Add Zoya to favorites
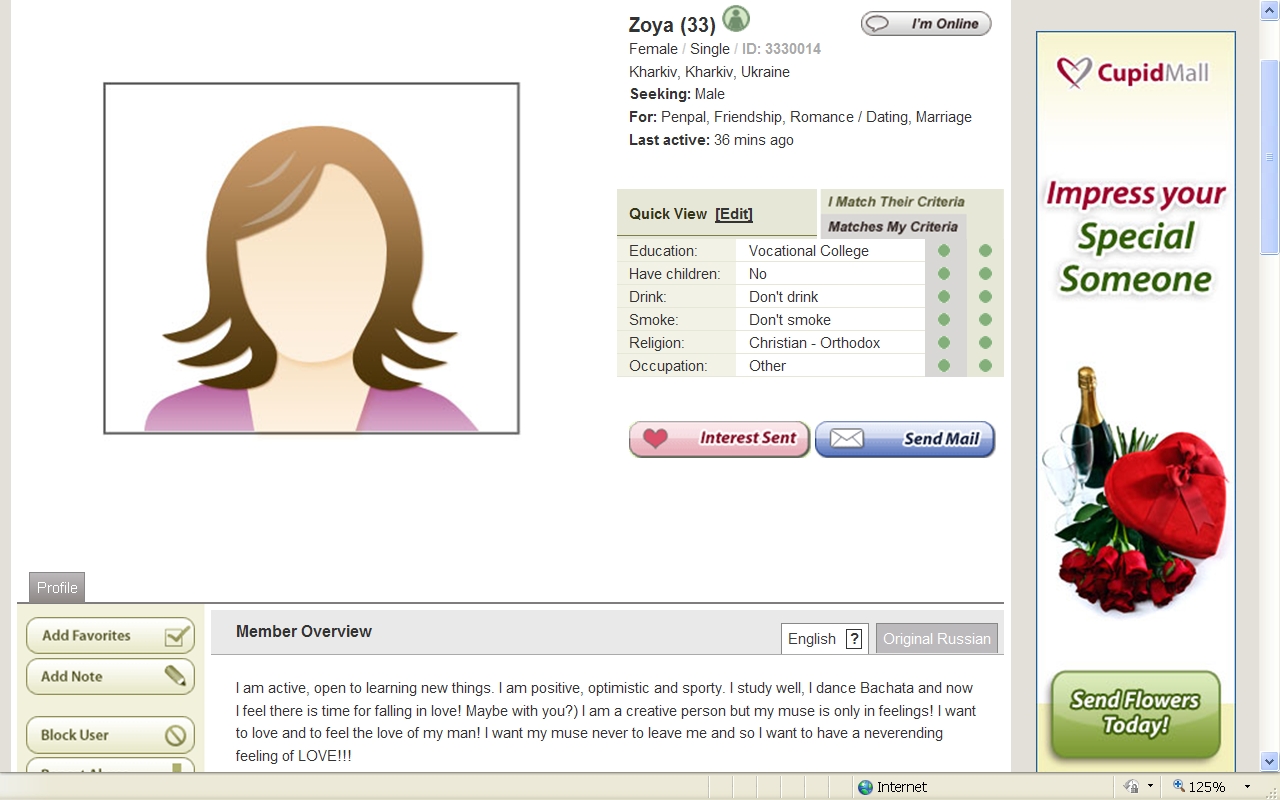The height and width of the screenshot is (800, 1280). tap(110, 636)
